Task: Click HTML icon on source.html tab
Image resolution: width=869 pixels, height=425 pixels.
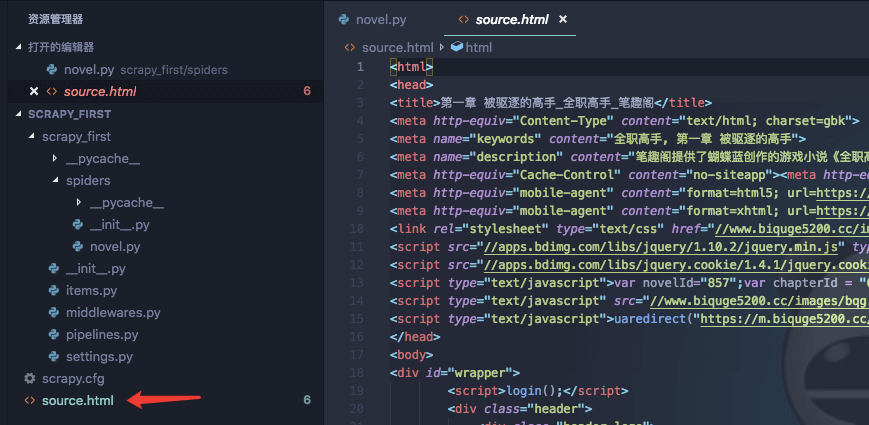Action: (463, 19)
